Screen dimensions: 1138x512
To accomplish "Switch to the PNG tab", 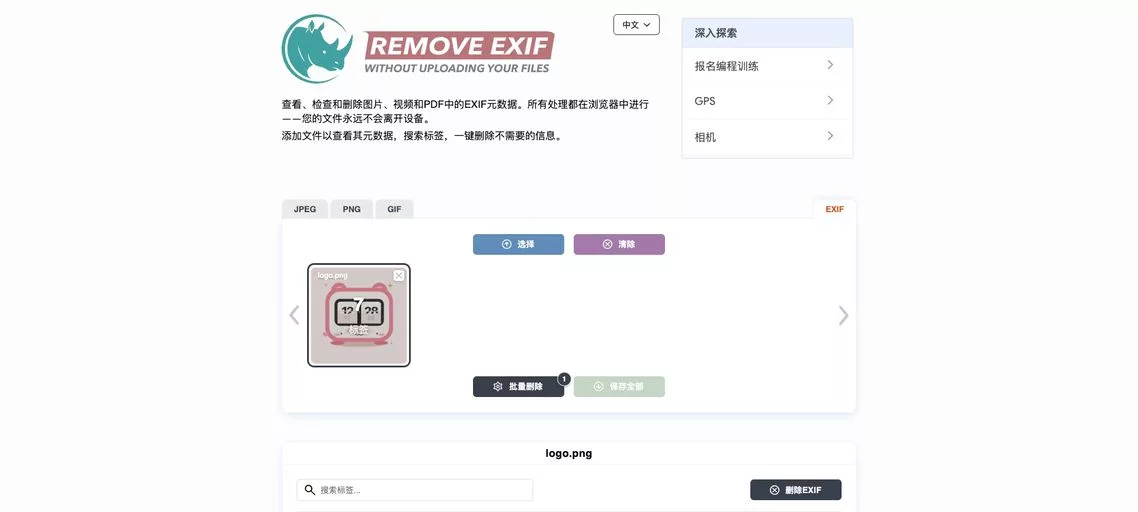I will coord(352,209).
